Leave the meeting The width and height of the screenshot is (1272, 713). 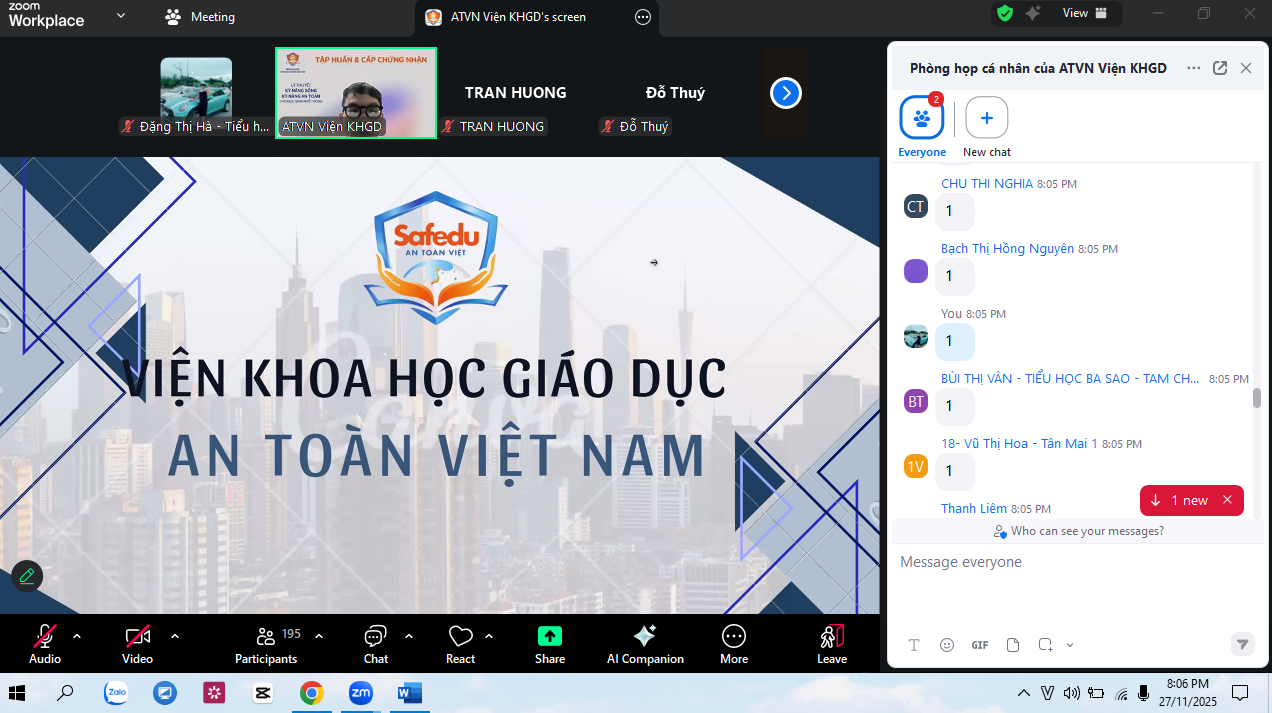click(832, 644)
